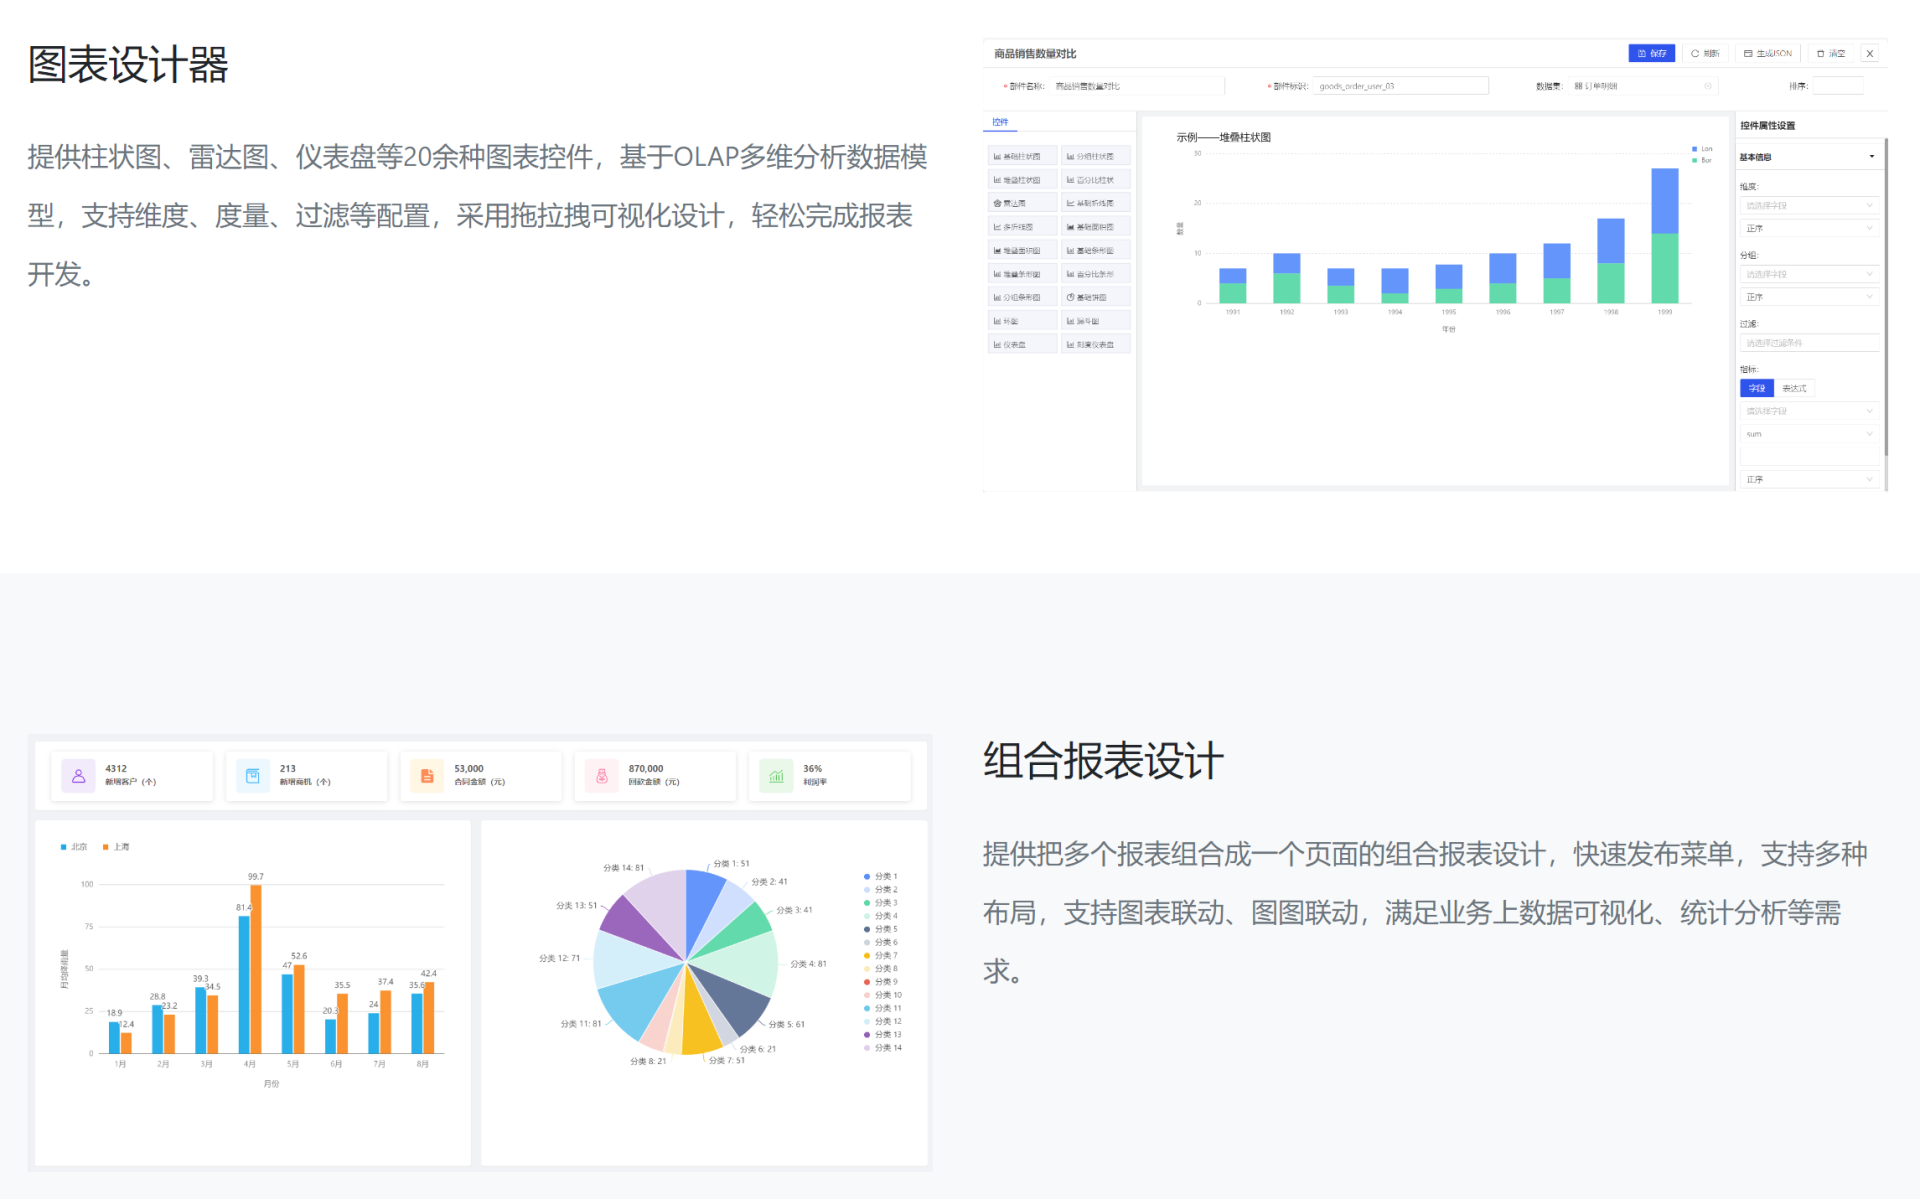Toggle 分类 13 in the pie legend
The height and width of the screenshot is (1199, 1920).
[883, 1034]
